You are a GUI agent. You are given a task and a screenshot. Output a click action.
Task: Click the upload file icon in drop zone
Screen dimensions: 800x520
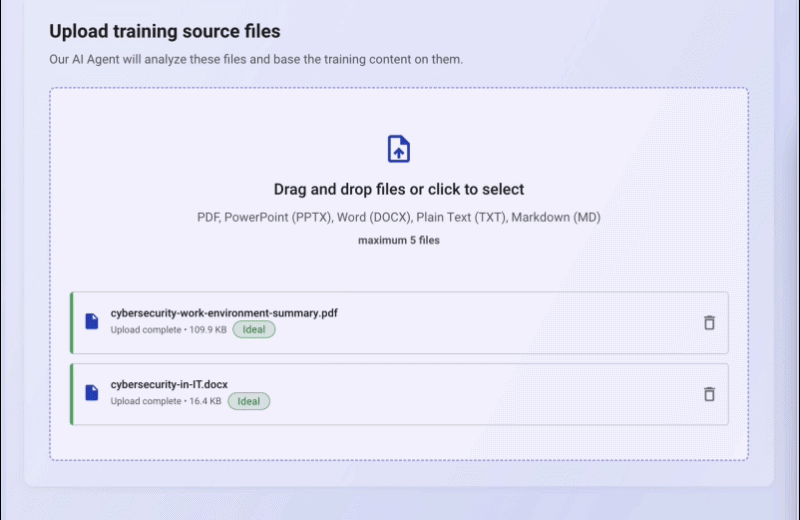tap(398, 148)
